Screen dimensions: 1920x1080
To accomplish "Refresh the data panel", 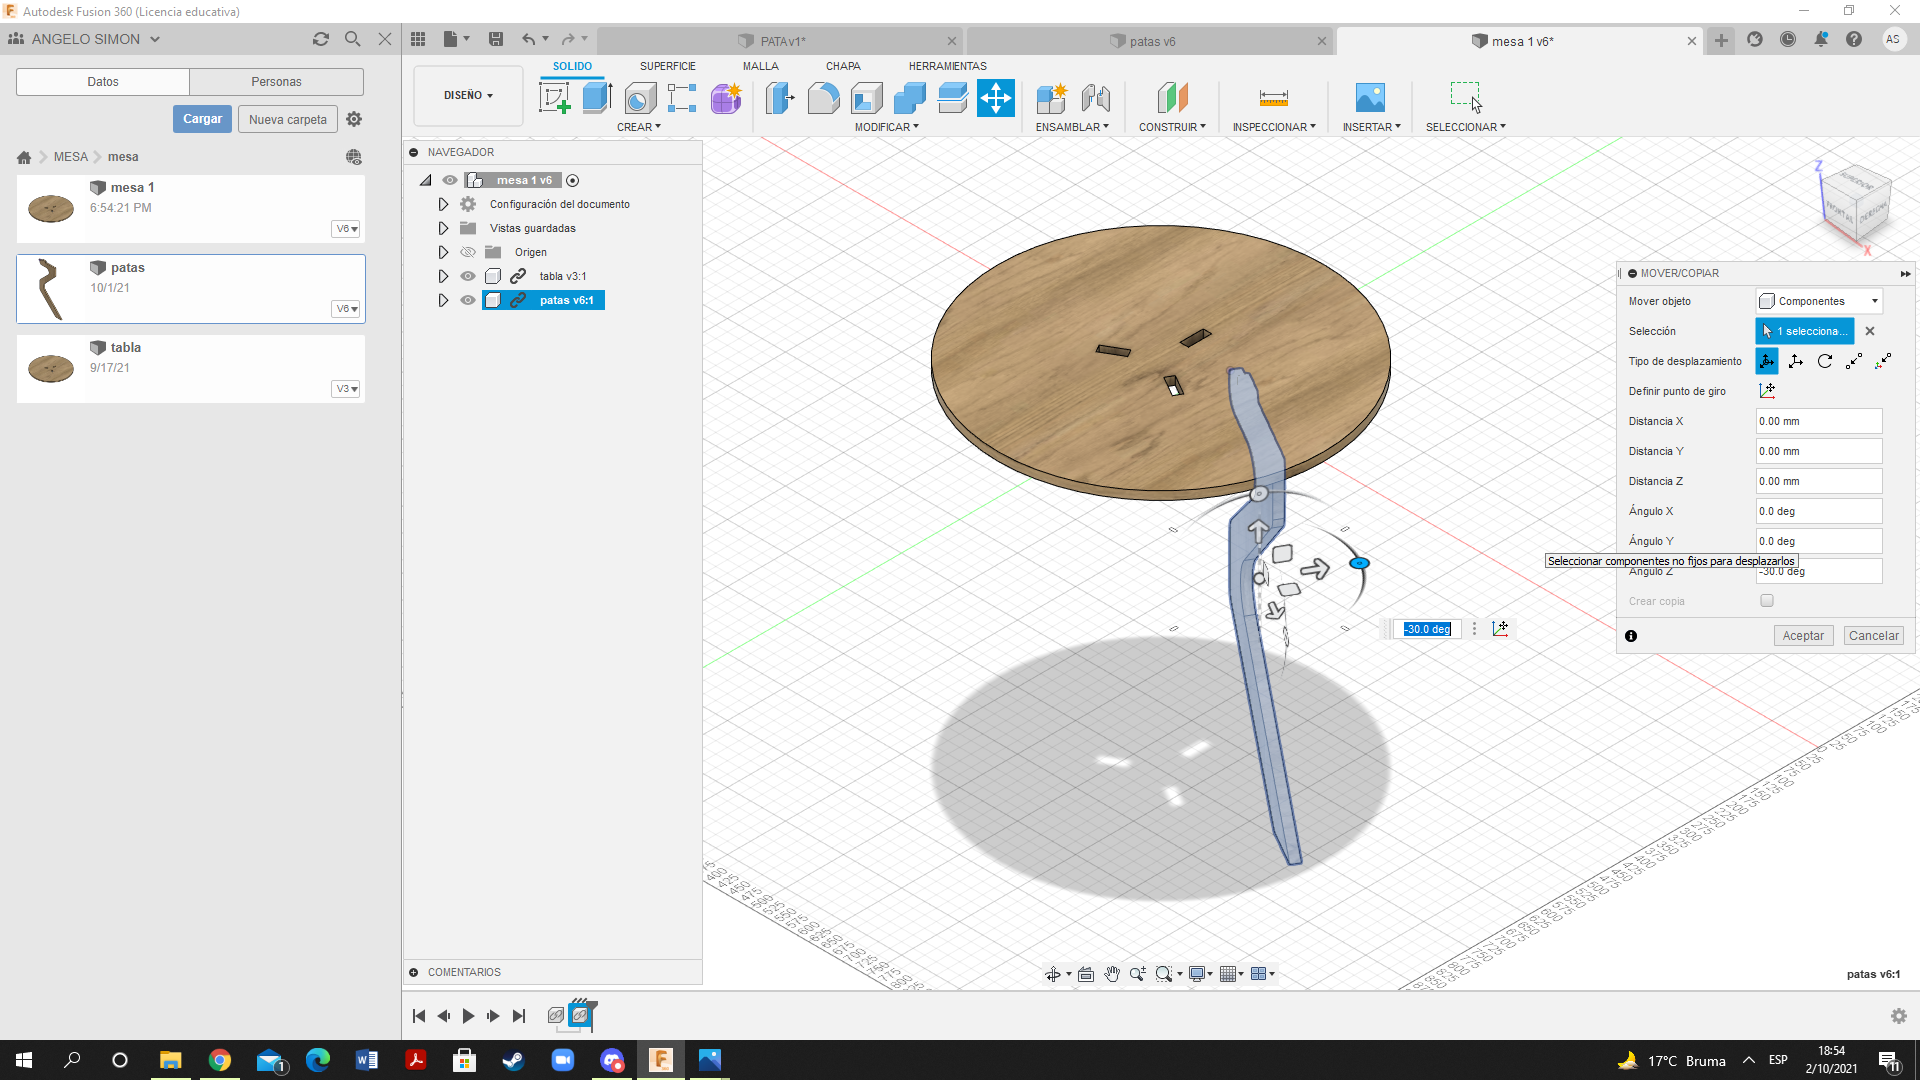I will 321,39.
